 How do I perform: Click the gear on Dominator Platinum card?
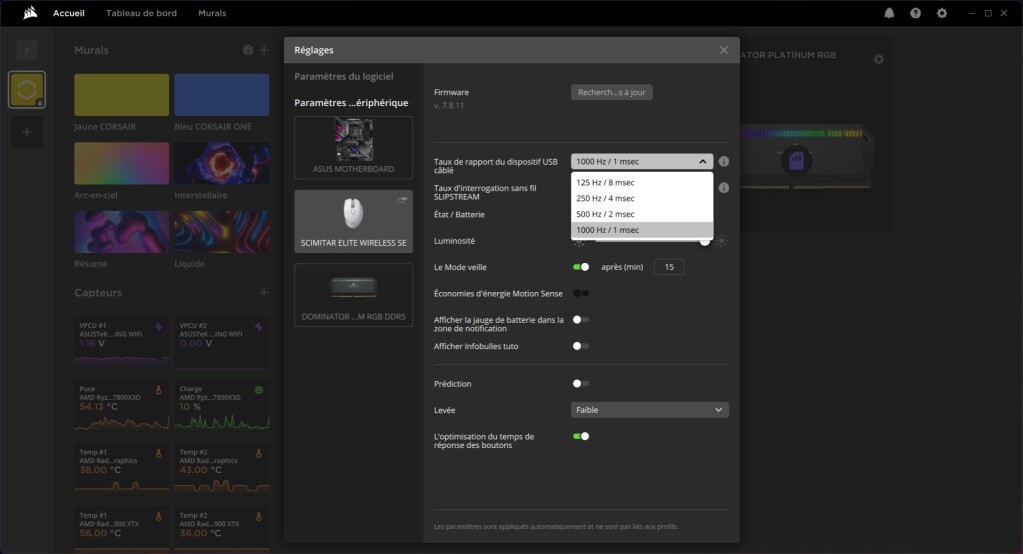click(x=878, y=59)
